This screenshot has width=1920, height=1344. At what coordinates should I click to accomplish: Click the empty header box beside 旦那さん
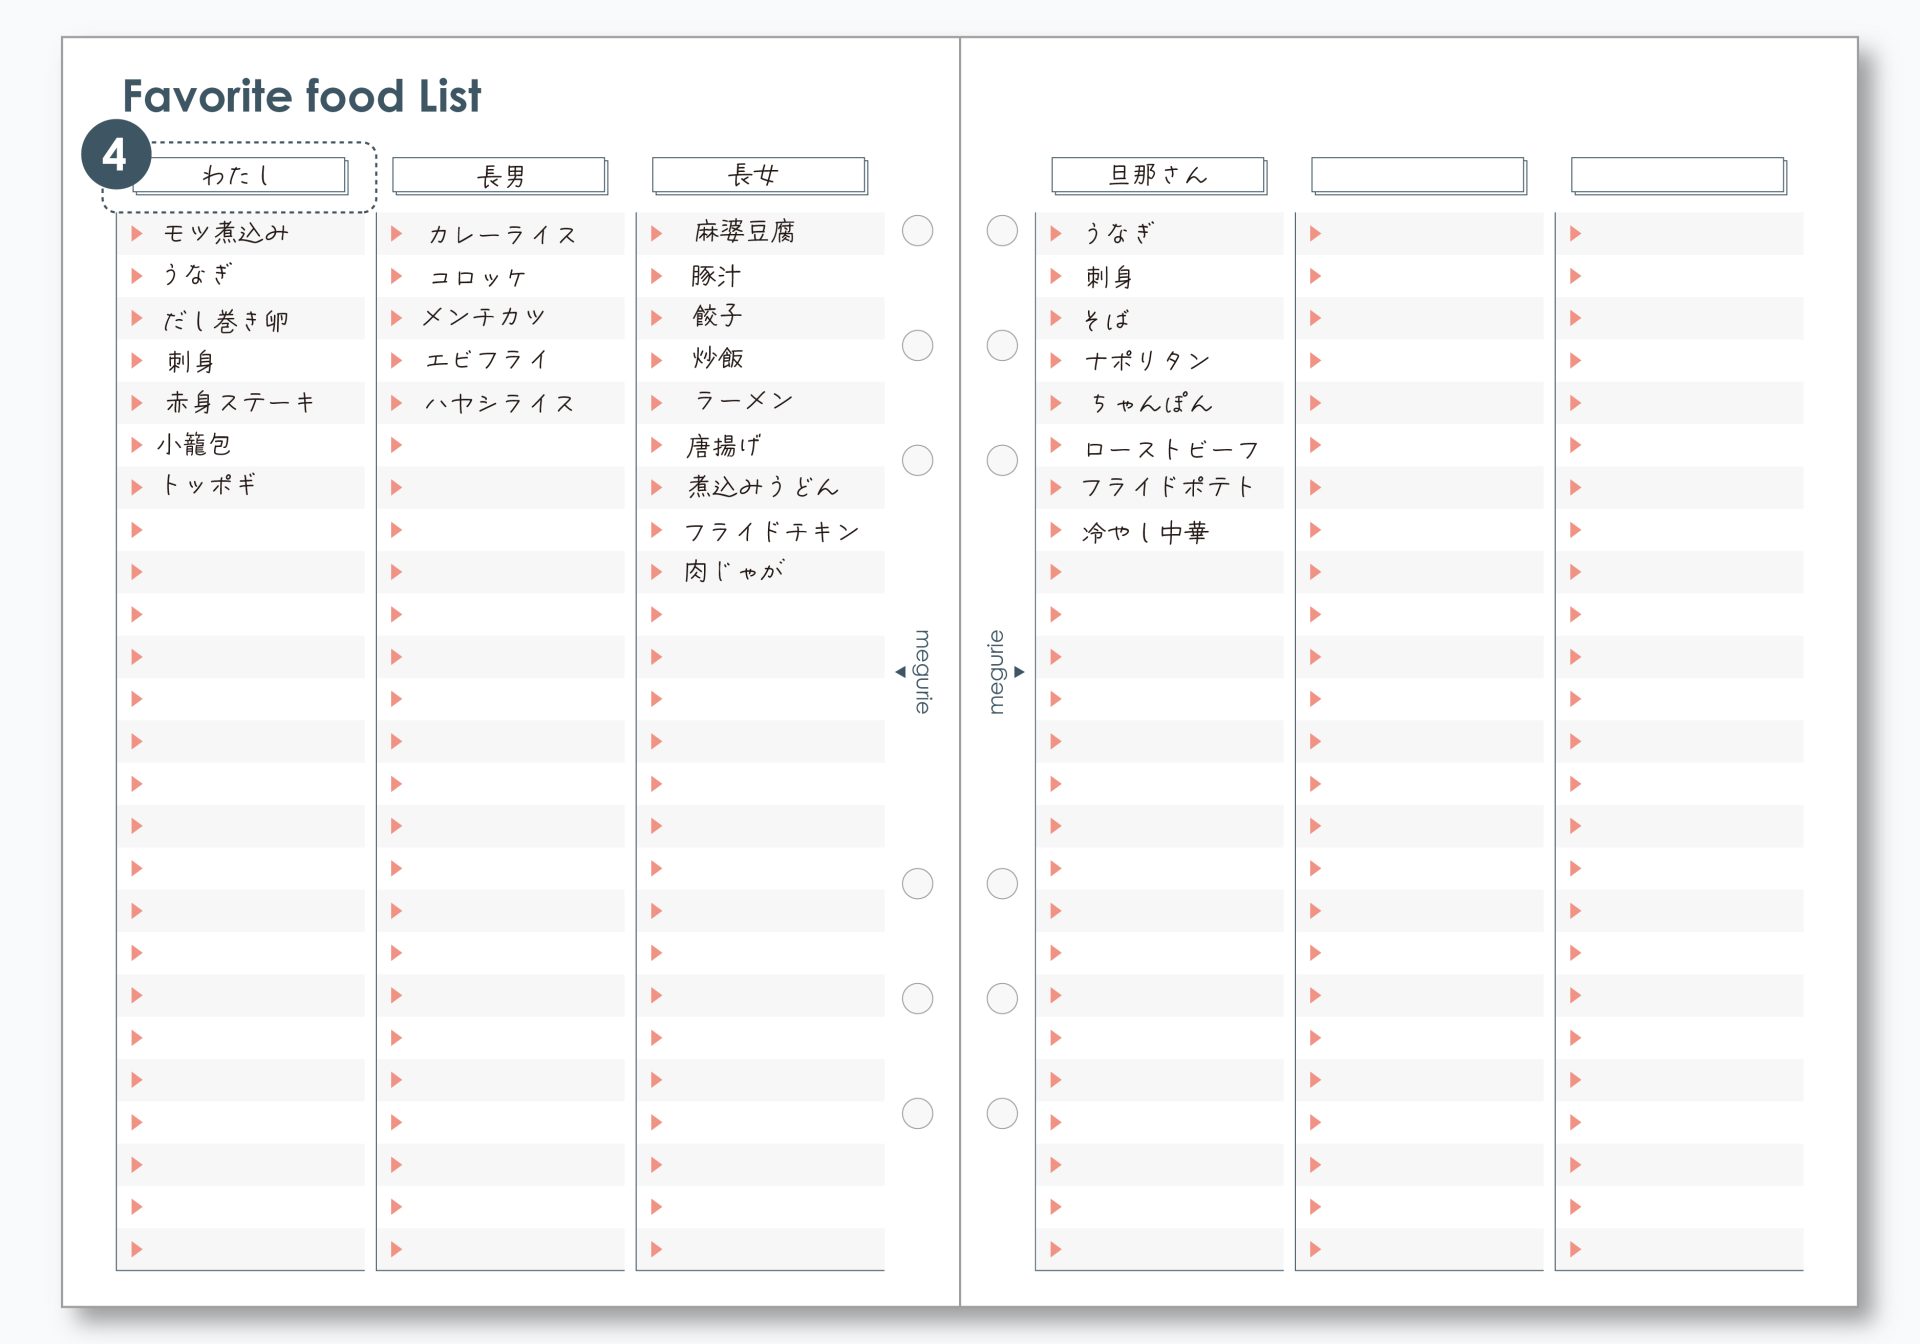click(x=1418, y=175)
